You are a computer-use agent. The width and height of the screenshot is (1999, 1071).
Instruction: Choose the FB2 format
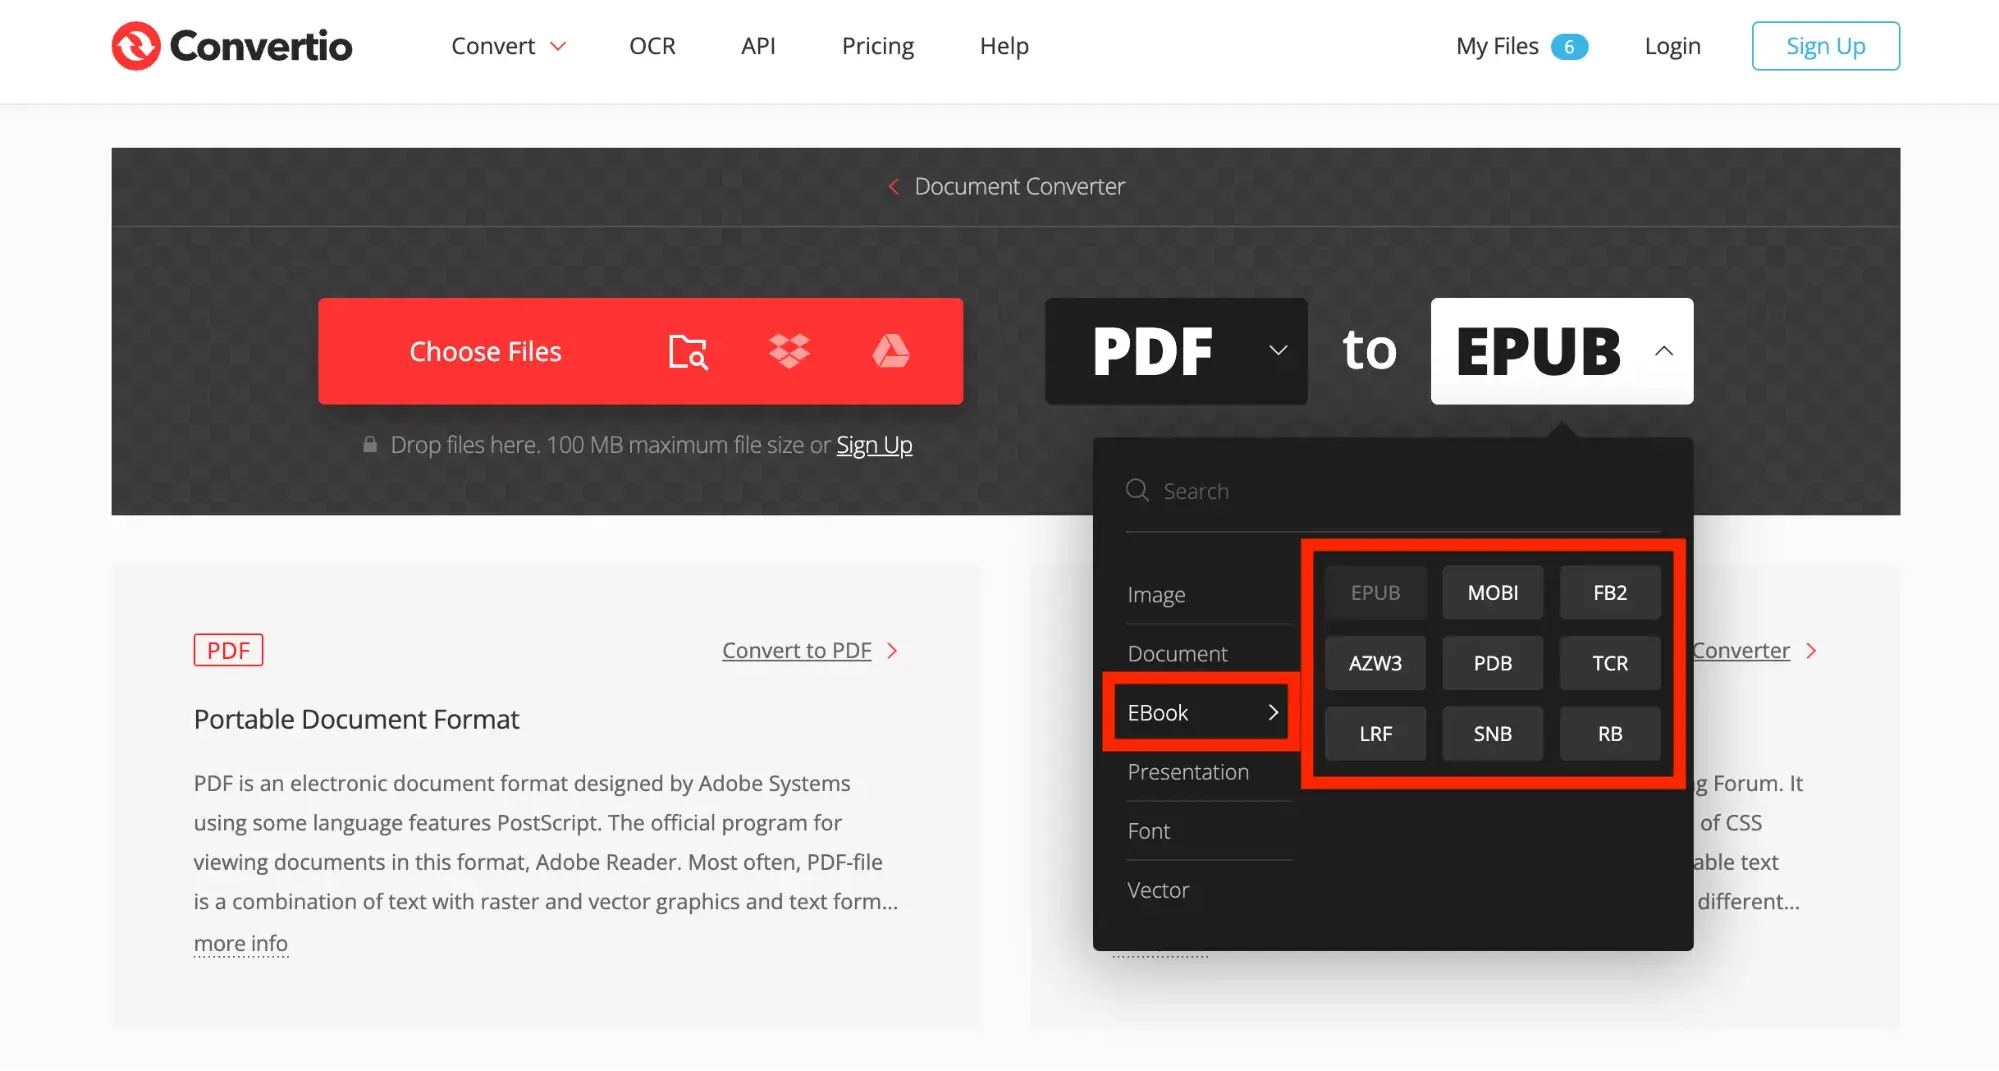1610,593
